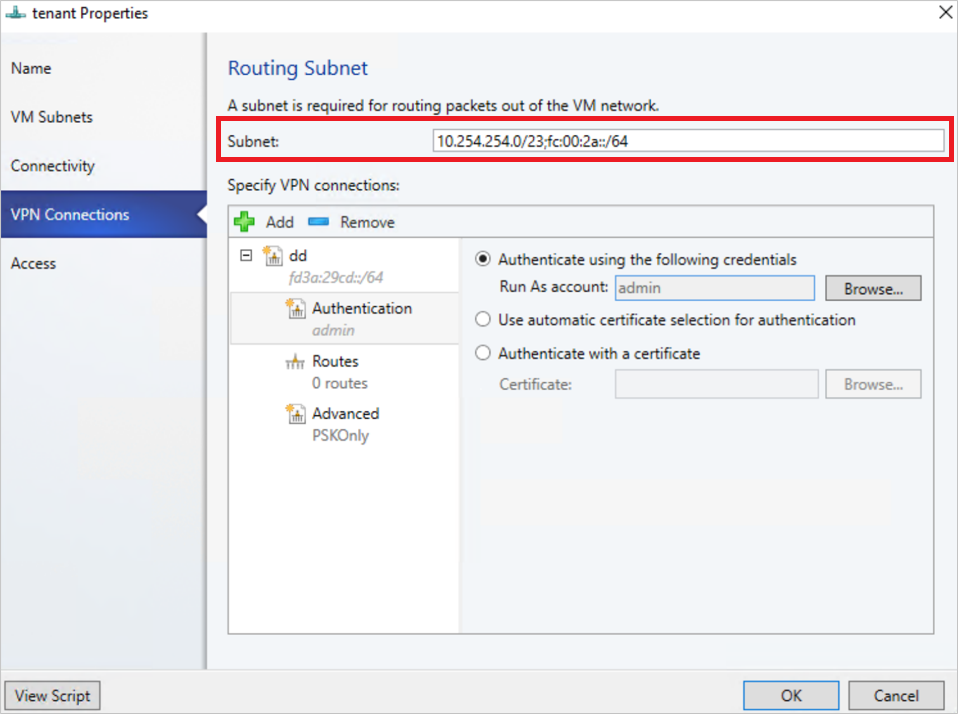Viewport: 958px width, 714px height.
Task: Click the View Script button
Action: pos(53,695)
